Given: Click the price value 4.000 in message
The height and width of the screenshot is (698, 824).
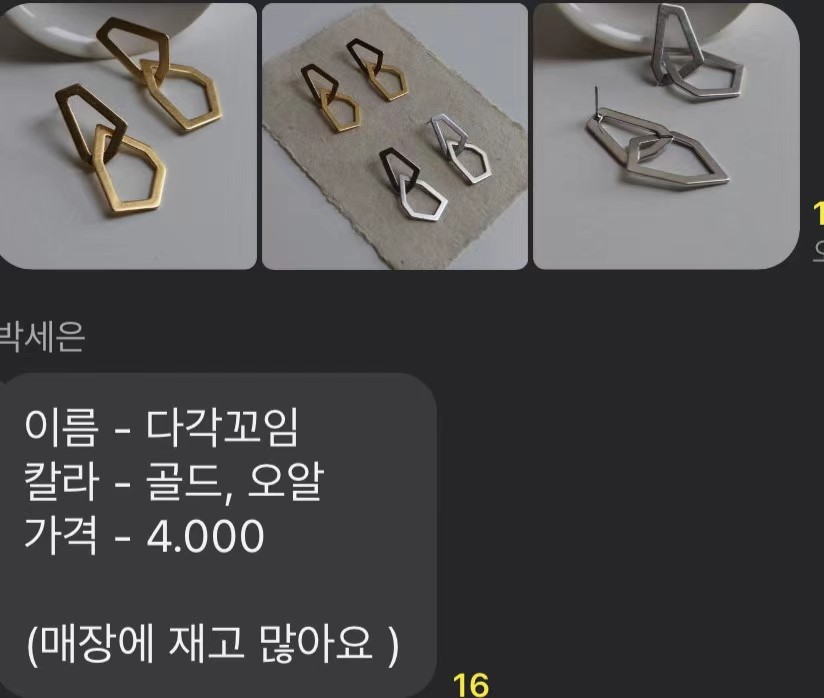Looking at the screenshot, I should [205, 537].
